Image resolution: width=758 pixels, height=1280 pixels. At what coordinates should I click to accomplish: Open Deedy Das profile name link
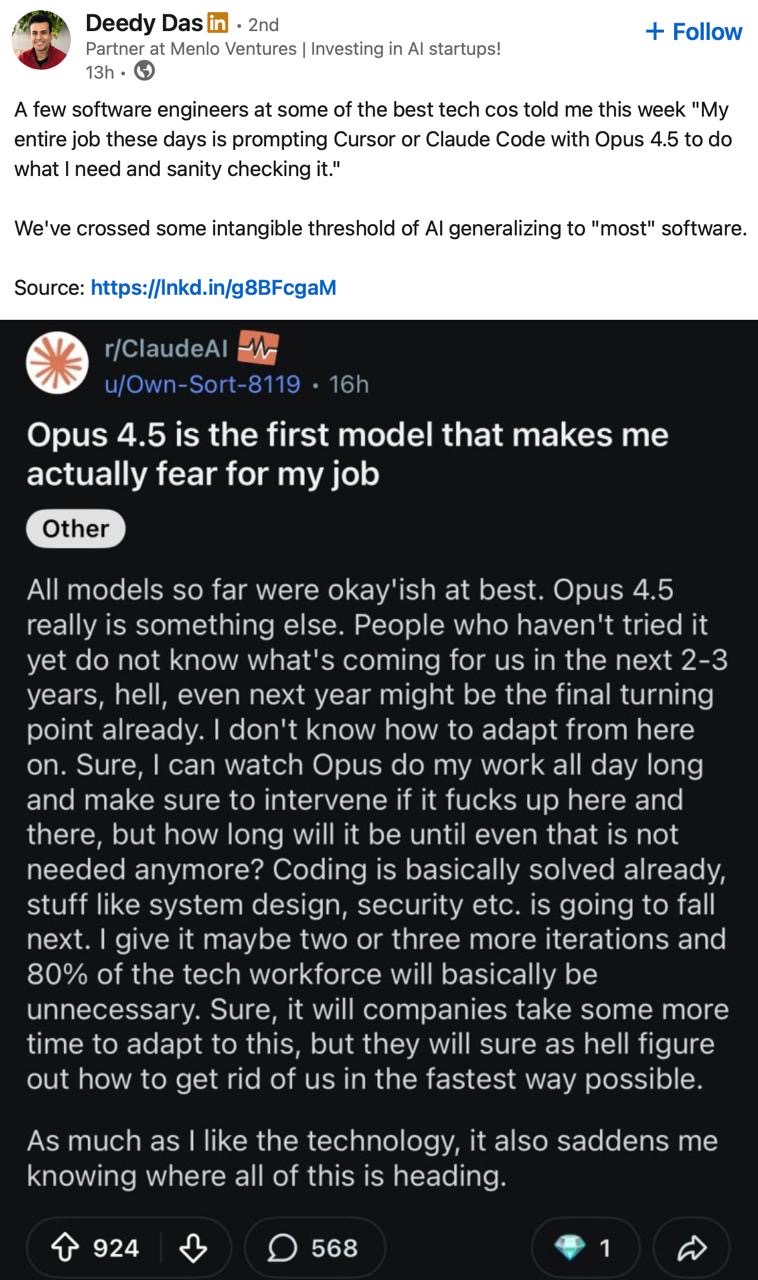(x=144, y=23)
